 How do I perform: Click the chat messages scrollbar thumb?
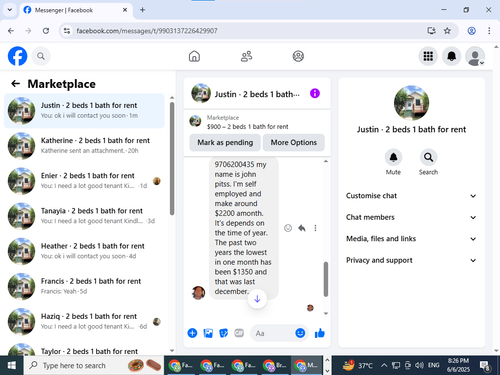[326, 279]
